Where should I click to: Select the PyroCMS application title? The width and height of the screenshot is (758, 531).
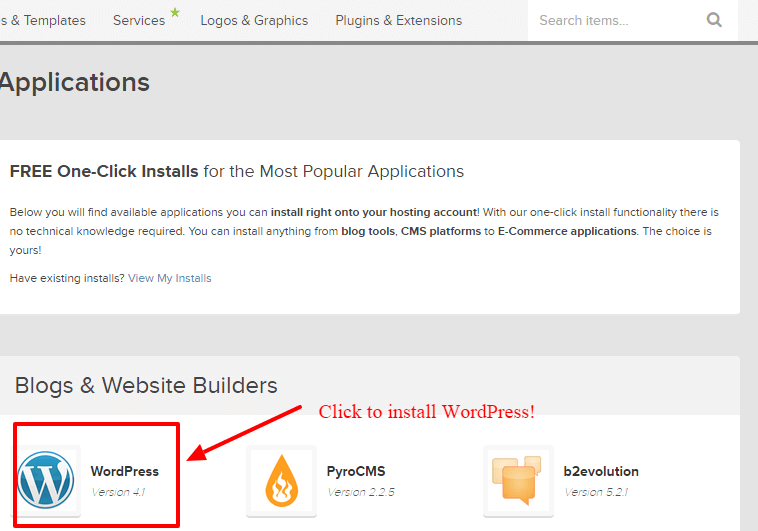coord(356,471)
